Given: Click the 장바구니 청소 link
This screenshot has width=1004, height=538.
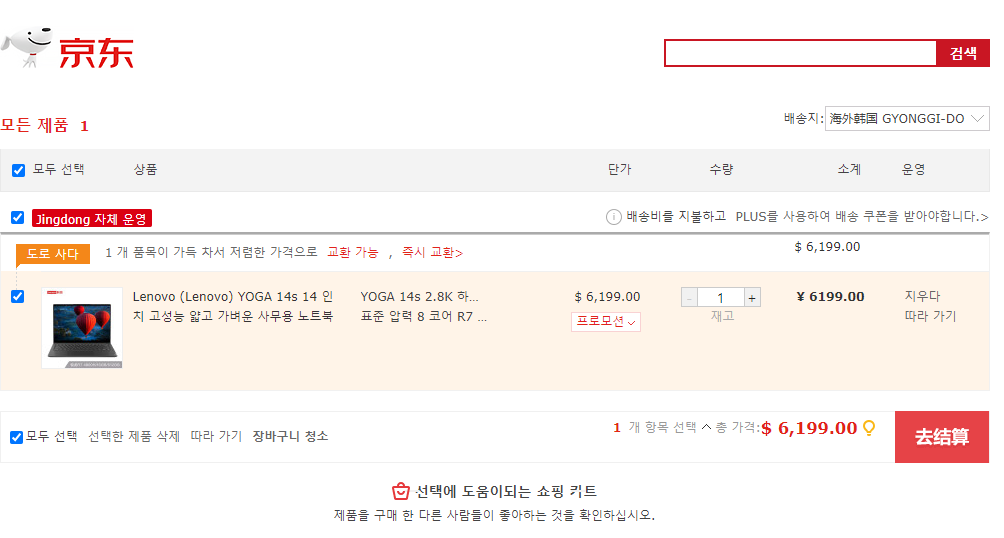Looking at the screenshot, I should pos(291,436).
